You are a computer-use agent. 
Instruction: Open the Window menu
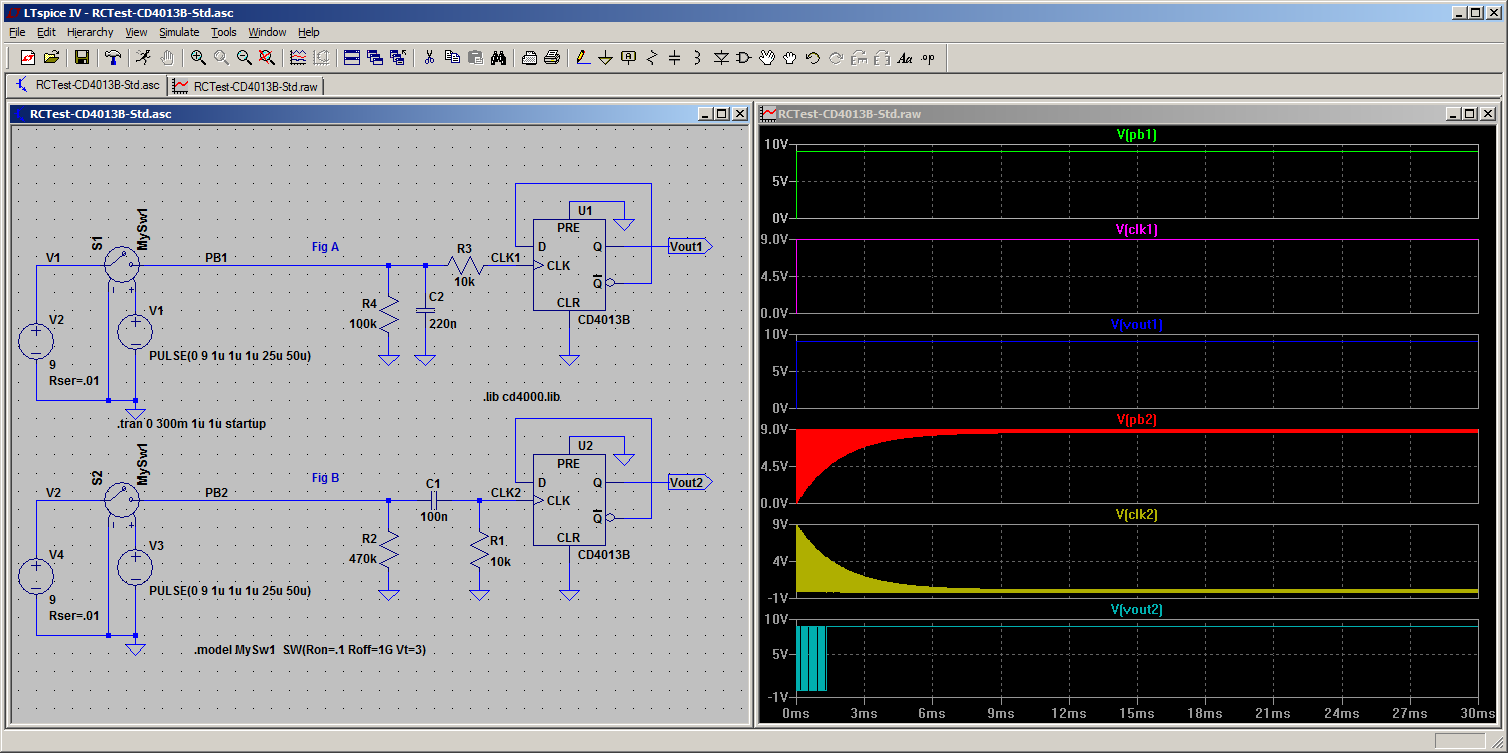click(267, 32)
